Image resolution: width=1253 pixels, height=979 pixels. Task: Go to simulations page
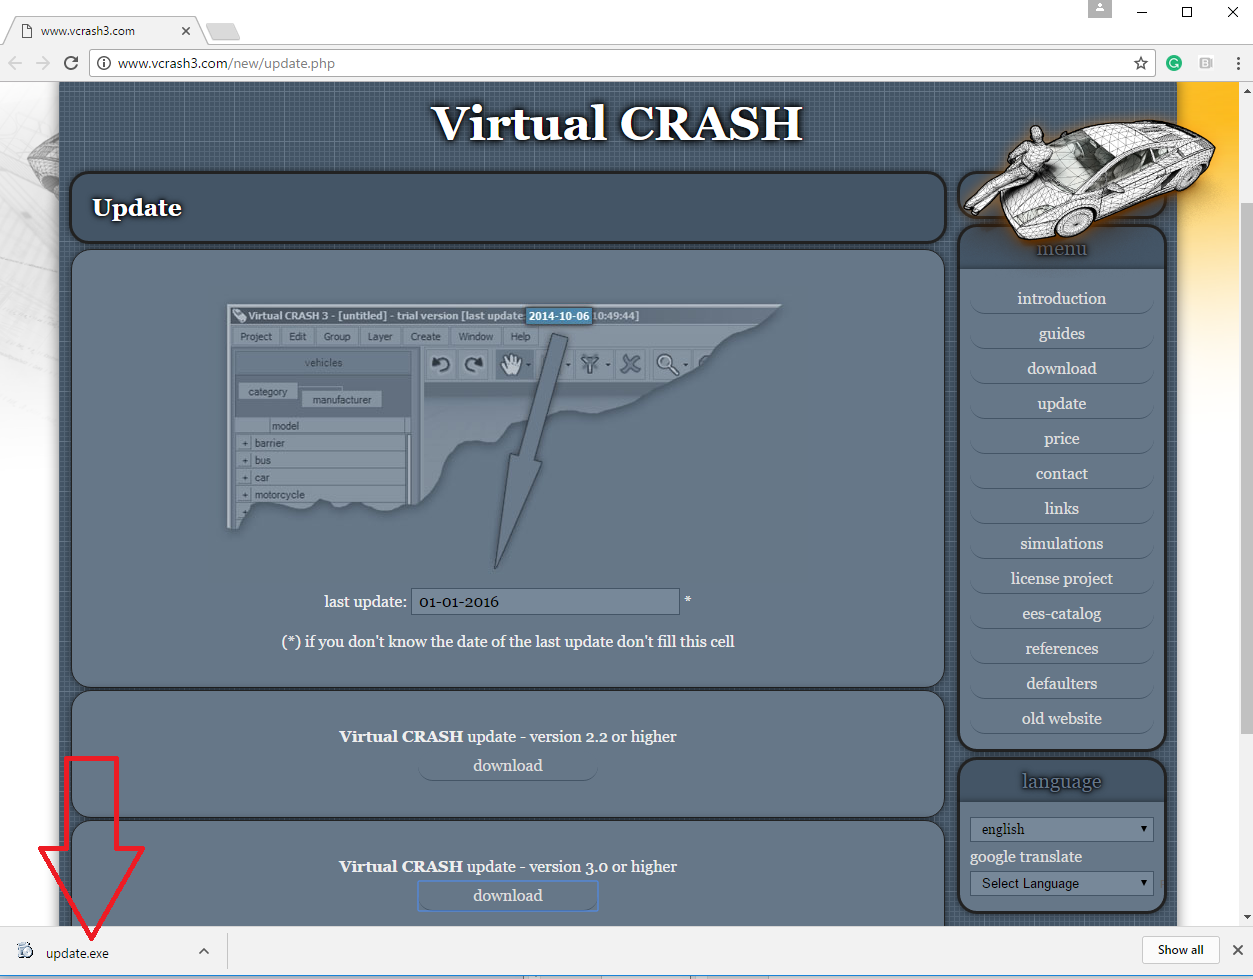(x=1062, y=543)
